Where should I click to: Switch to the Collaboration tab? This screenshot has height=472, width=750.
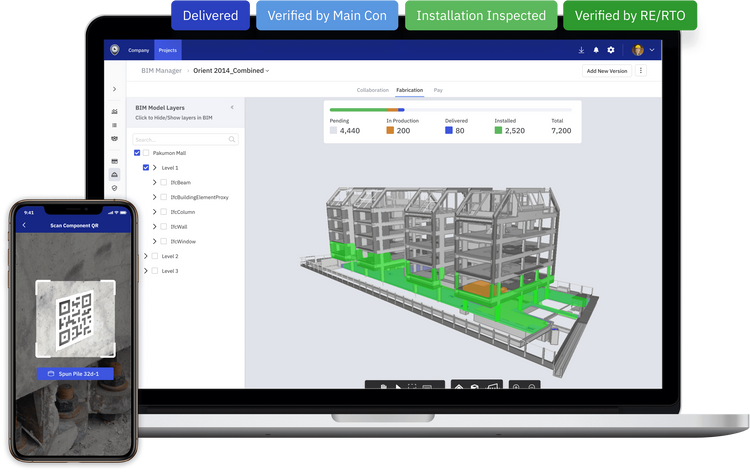(372, 90)
